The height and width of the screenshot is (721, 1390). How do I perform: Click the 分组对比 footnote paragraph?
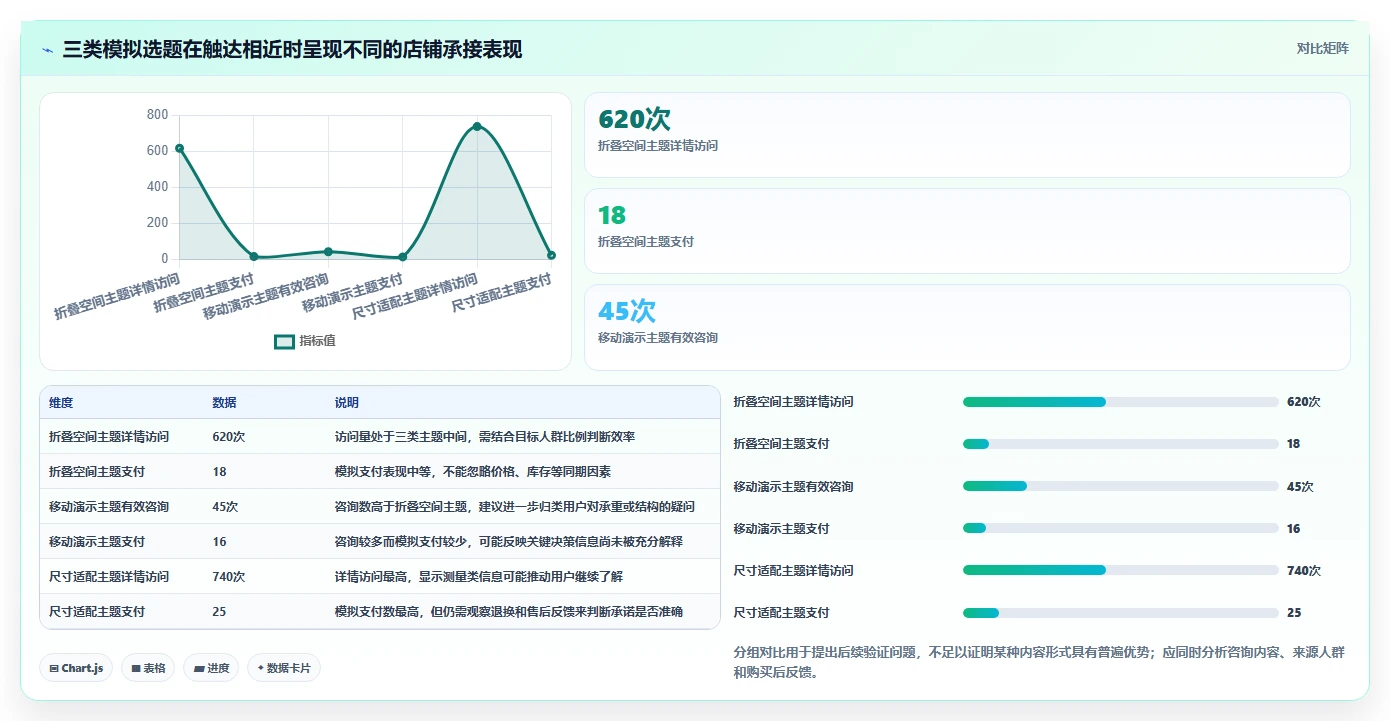coord(1040,662)
